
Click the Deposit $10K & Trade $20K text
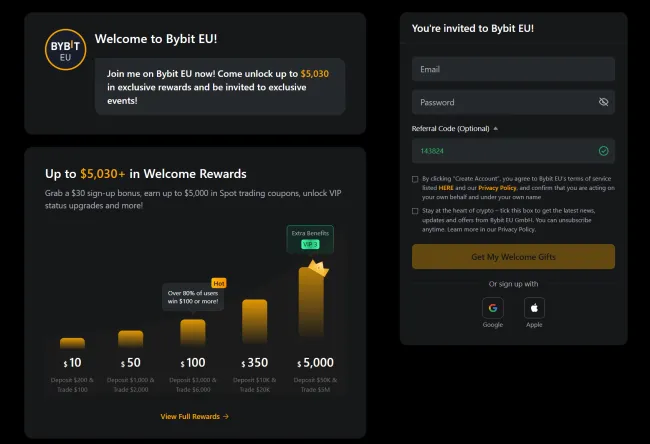click(255, 385)
